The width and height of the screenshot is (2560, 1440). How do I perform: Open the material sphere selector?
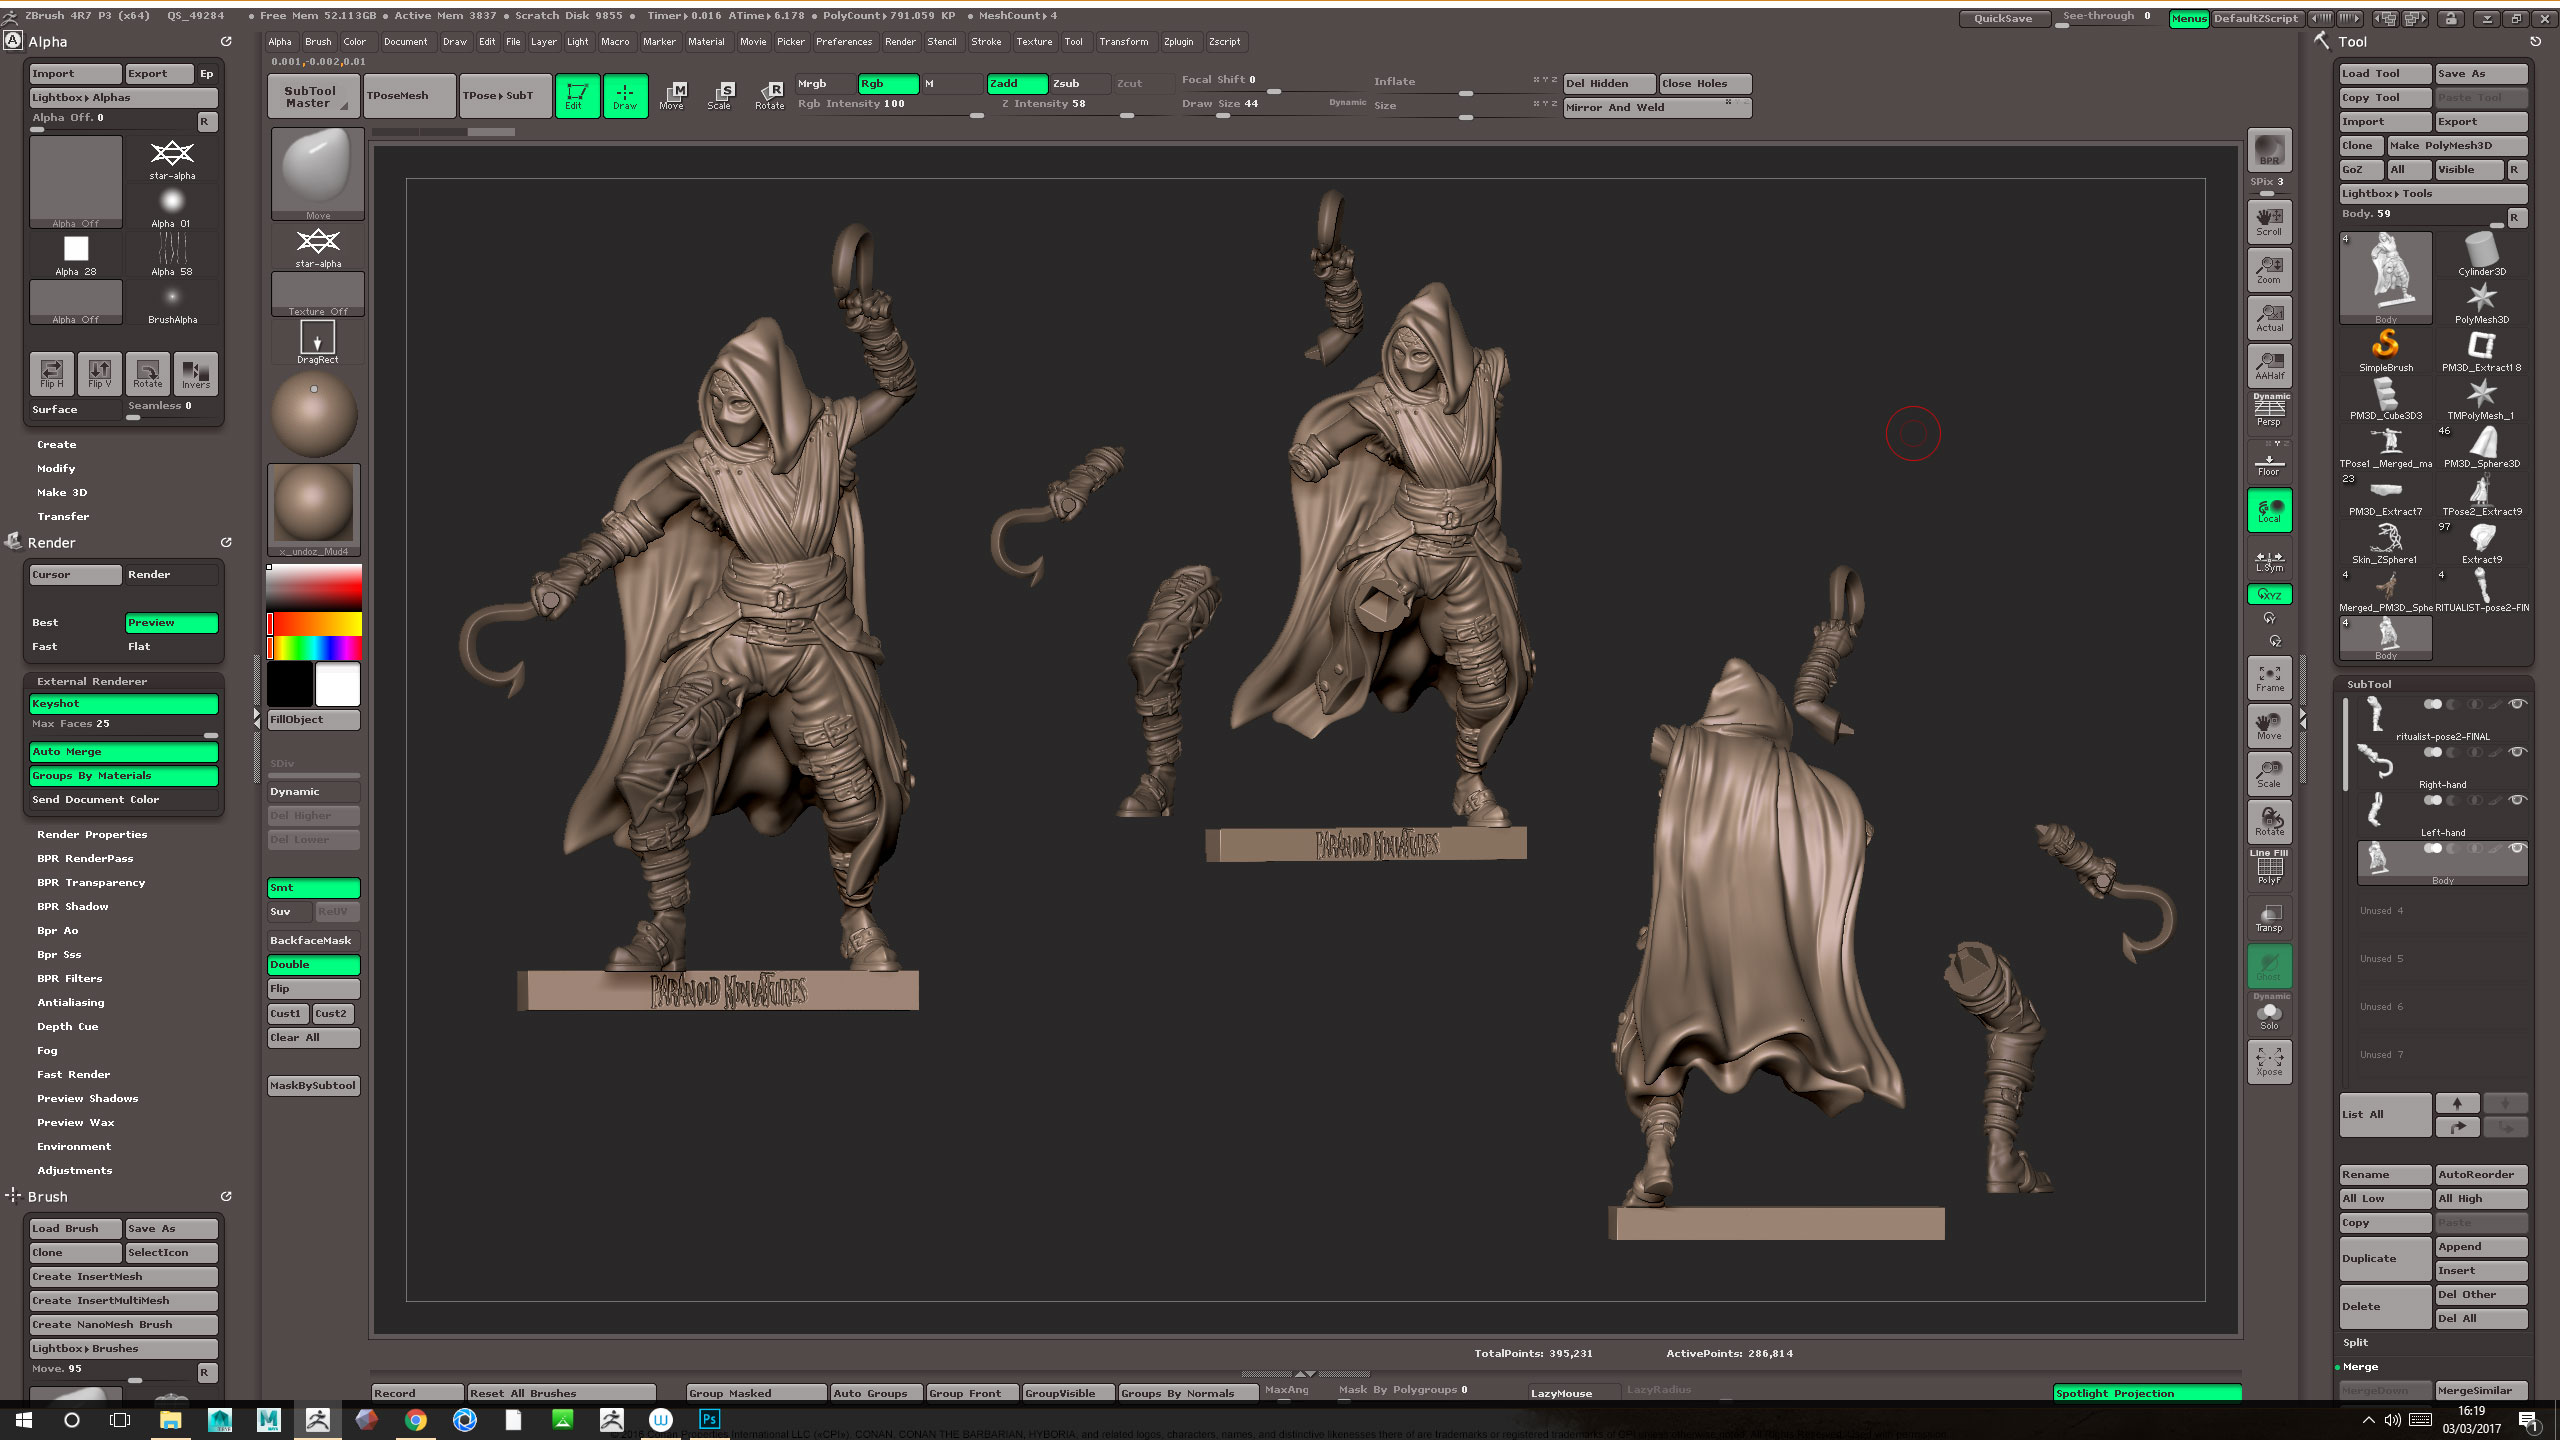pyautogui.click(x=314, y=508)
